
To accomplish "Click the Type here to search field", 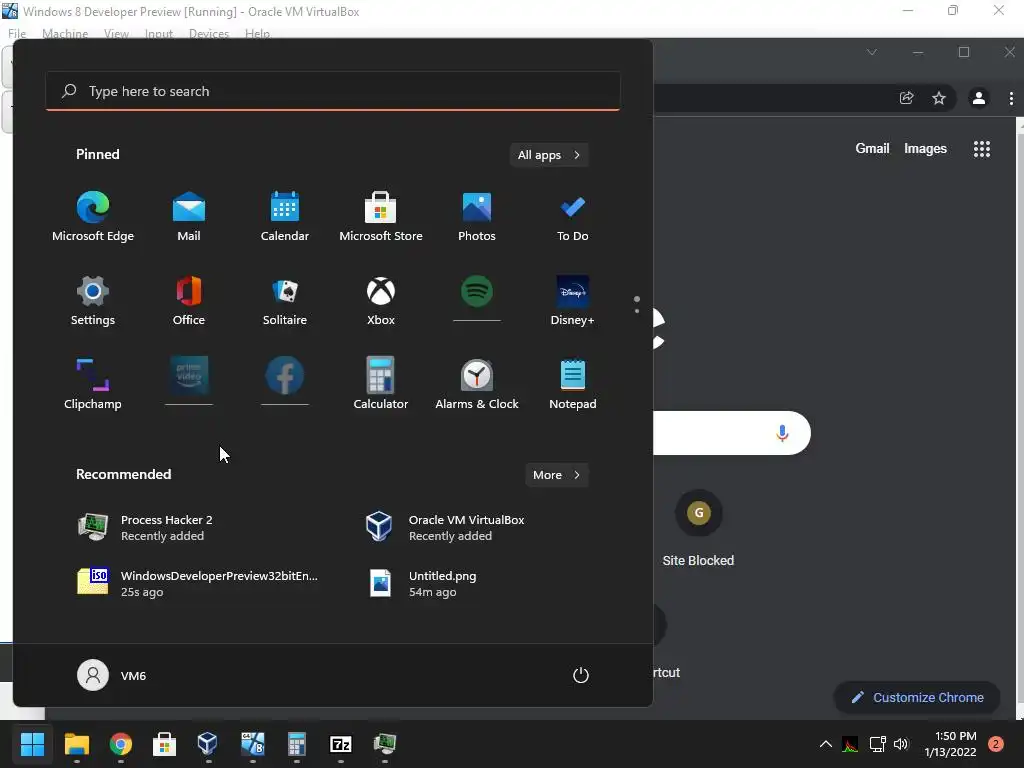I will [333, 91].
